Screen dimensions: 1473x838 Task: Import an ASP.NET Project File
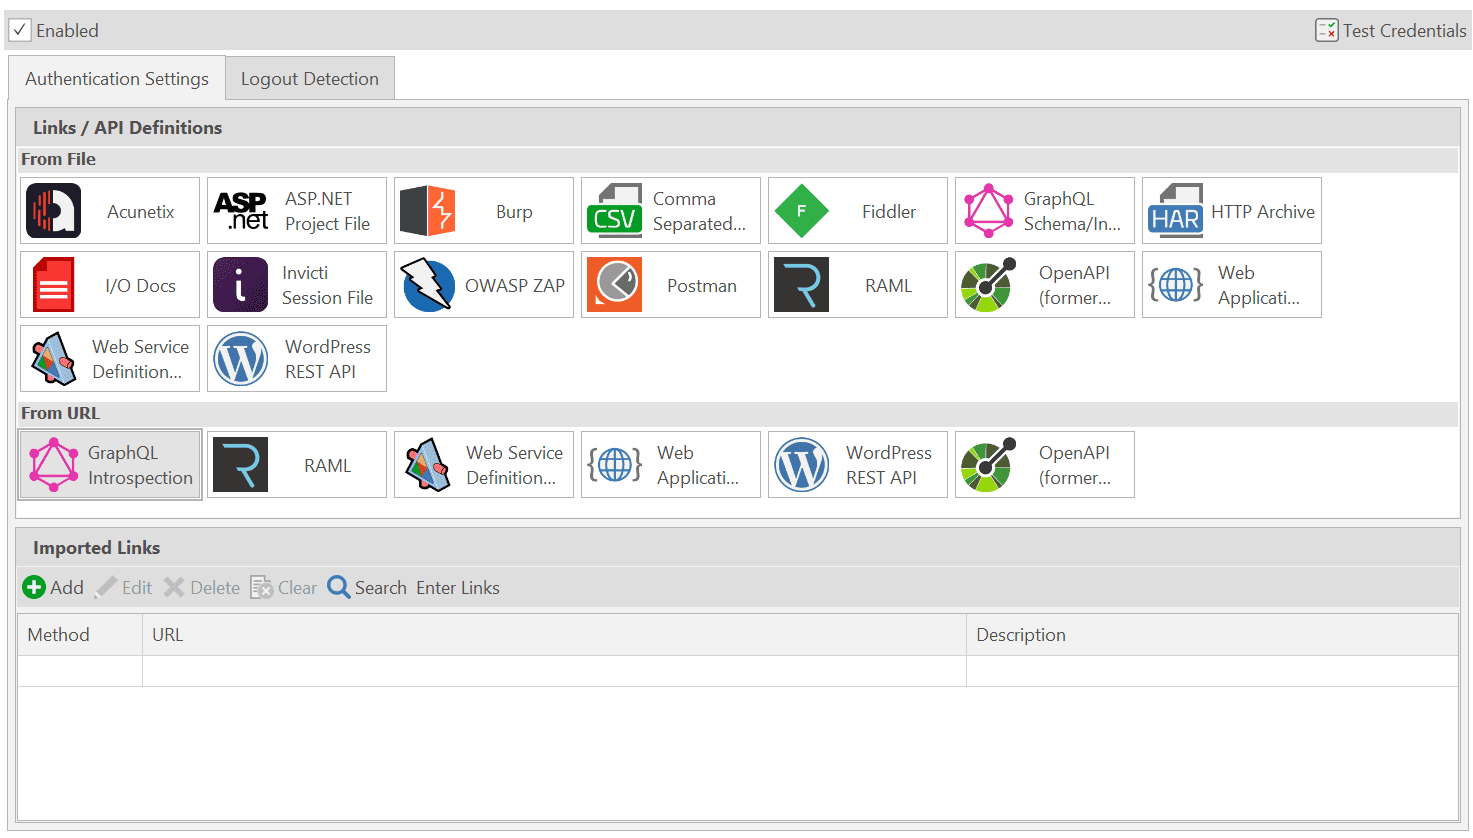tap(296, 211)
